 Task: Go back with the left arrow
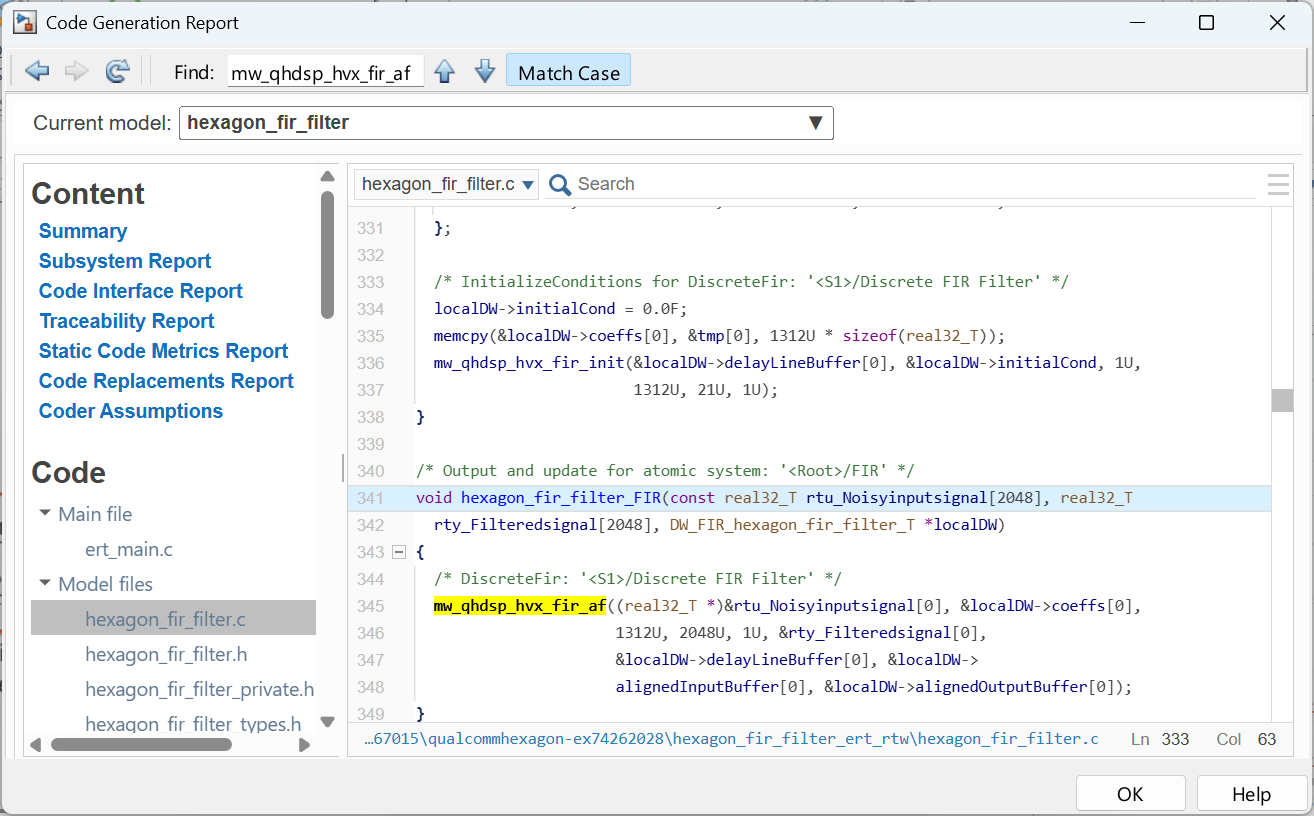pos(37,72)
